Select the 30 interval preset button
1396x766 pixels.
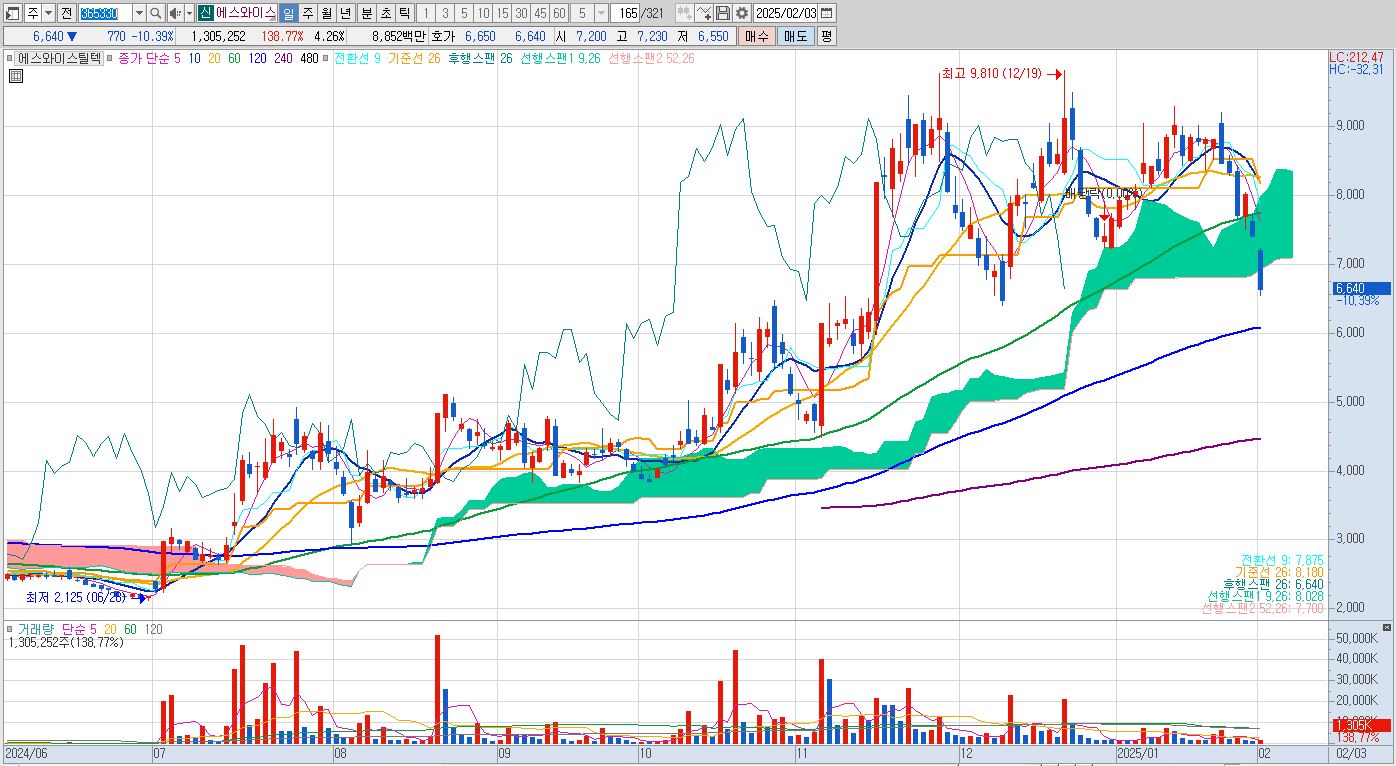(x=521, y=13)
